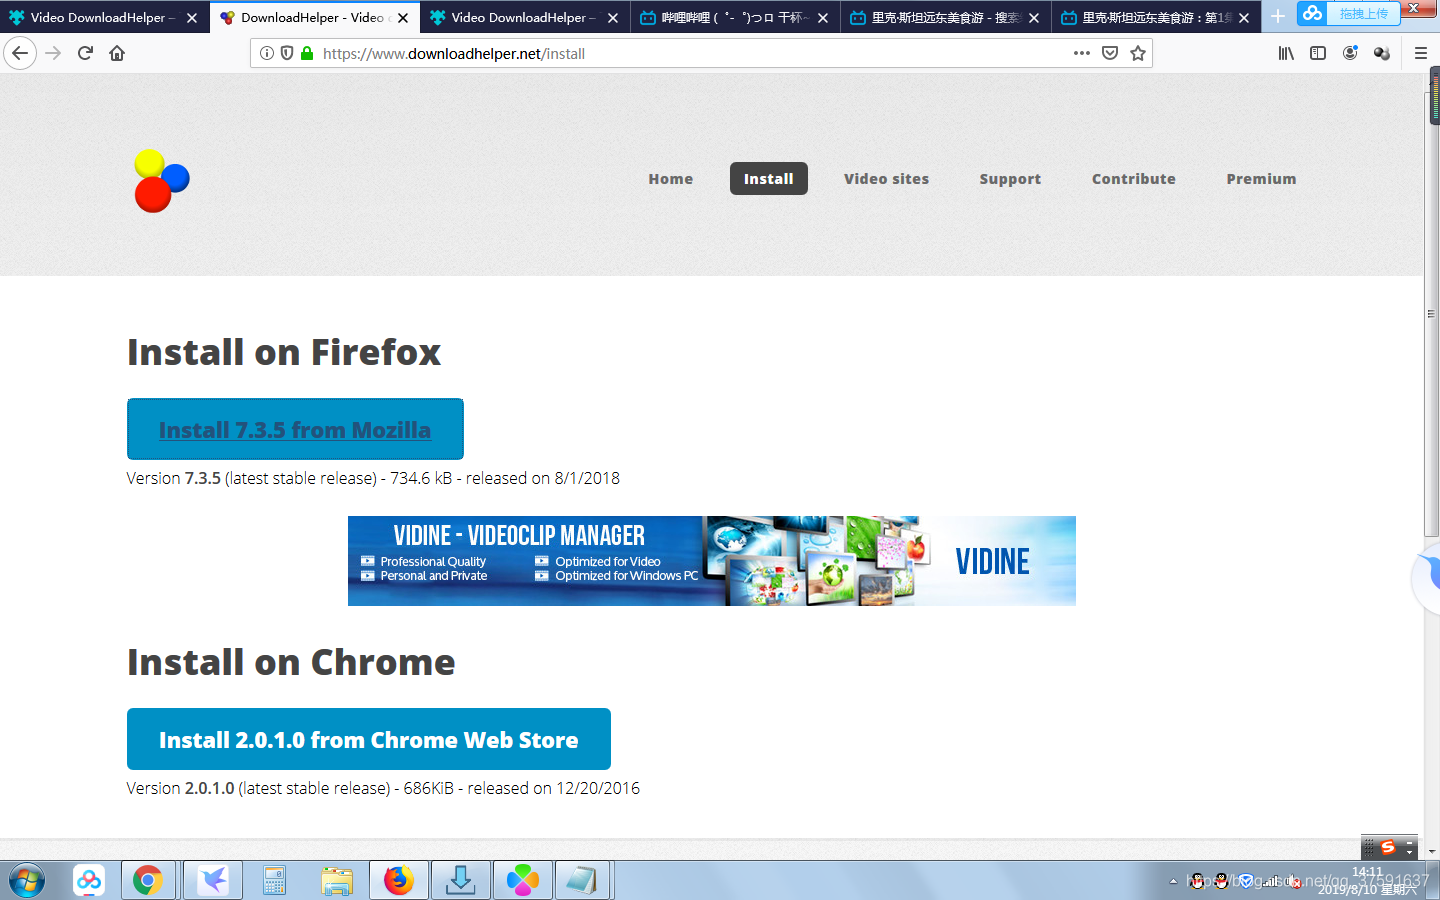
Task: Open tracking protection shield icon
Action: click(x=287, y=53)
